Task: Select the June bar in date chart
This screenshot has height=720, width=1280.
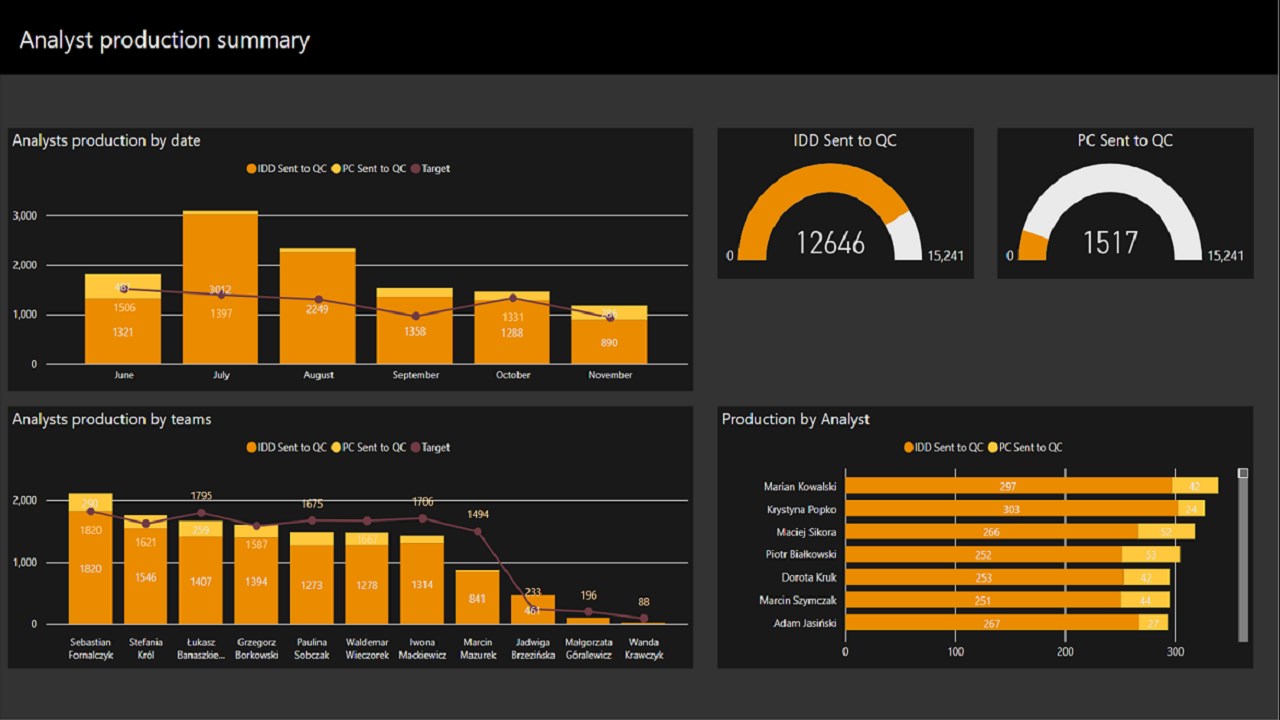Action: [x=123, y=319]
